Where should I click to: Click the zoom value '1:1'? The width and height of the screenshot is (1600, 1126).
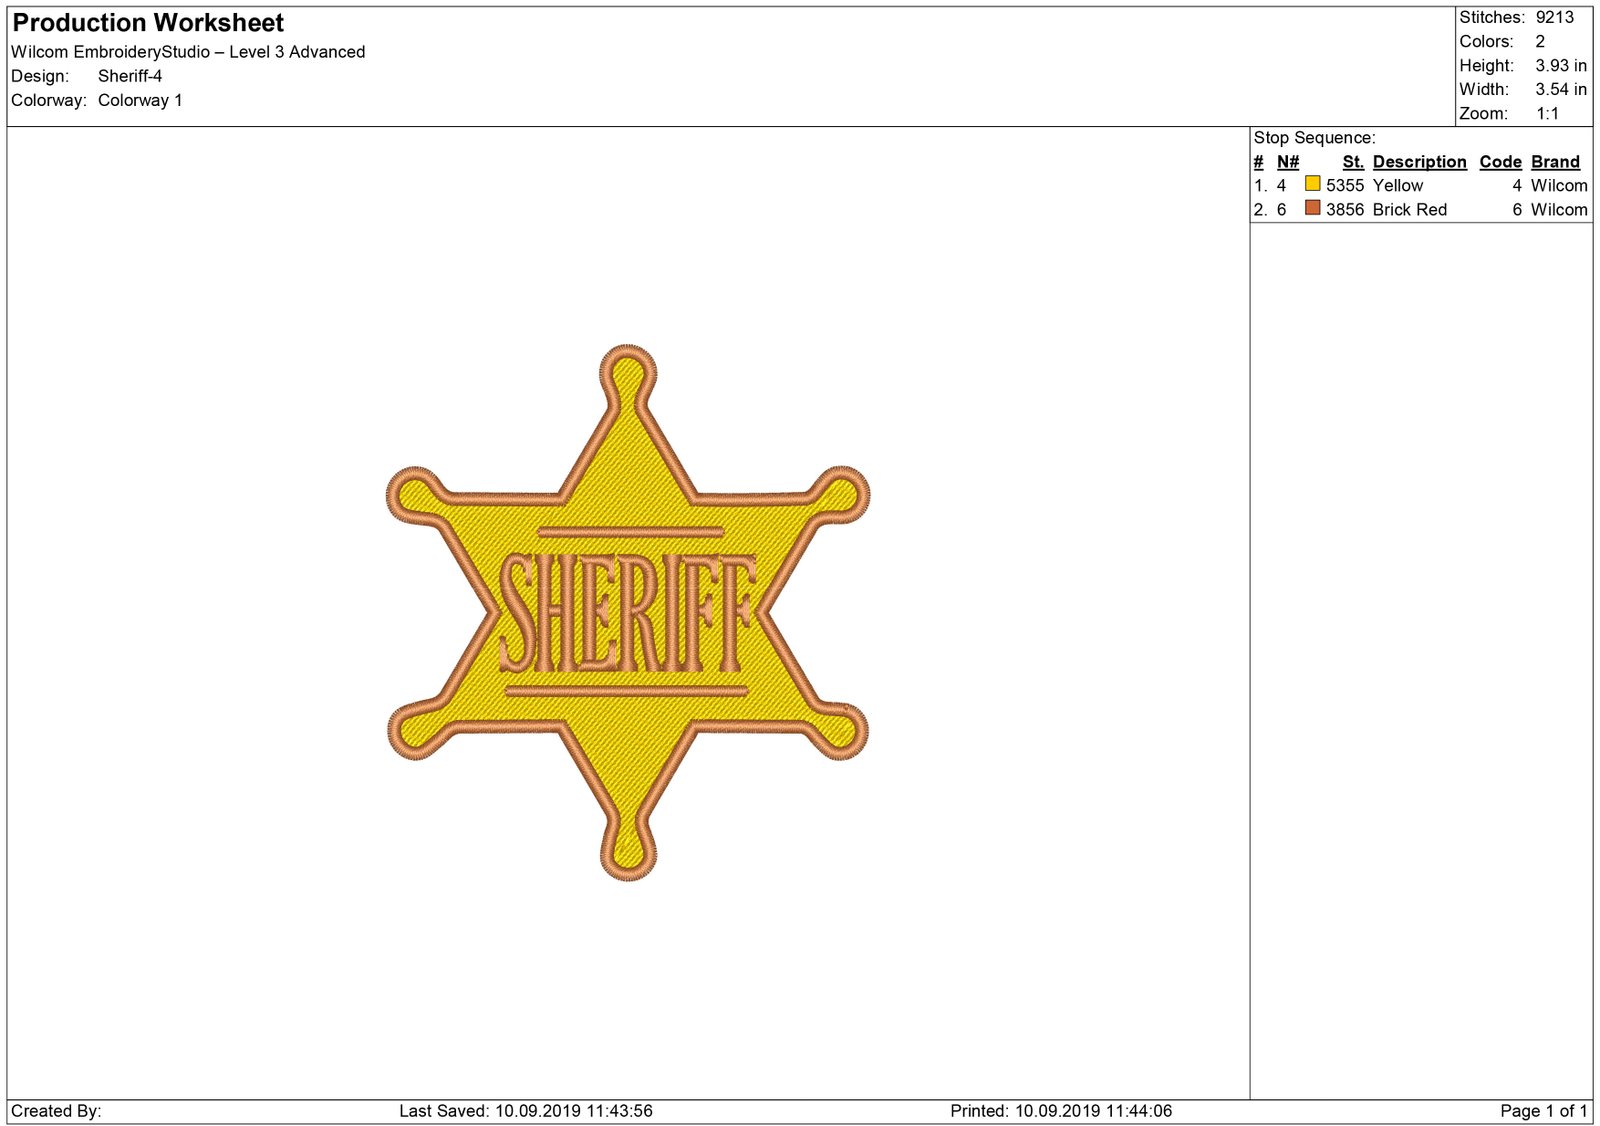click(1547, 113)
